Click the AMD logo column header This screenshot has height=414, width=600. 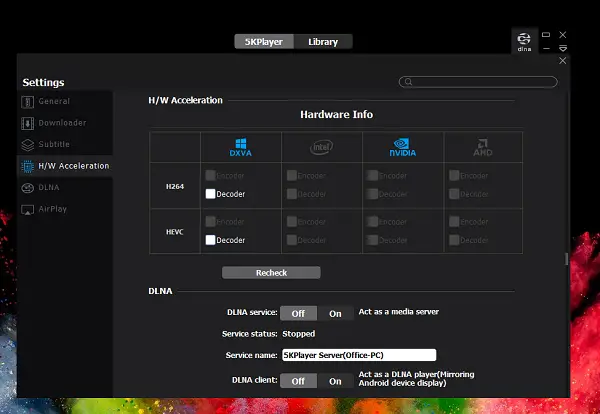[483, 147]
